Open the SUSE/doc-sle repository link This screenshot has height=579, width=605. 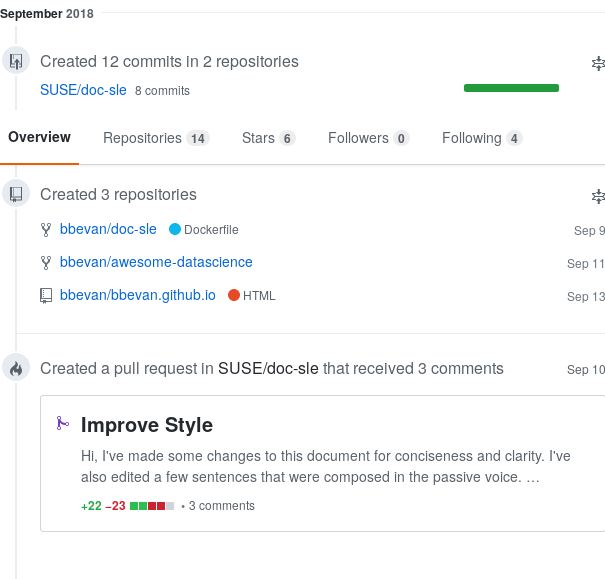[83, 90]
